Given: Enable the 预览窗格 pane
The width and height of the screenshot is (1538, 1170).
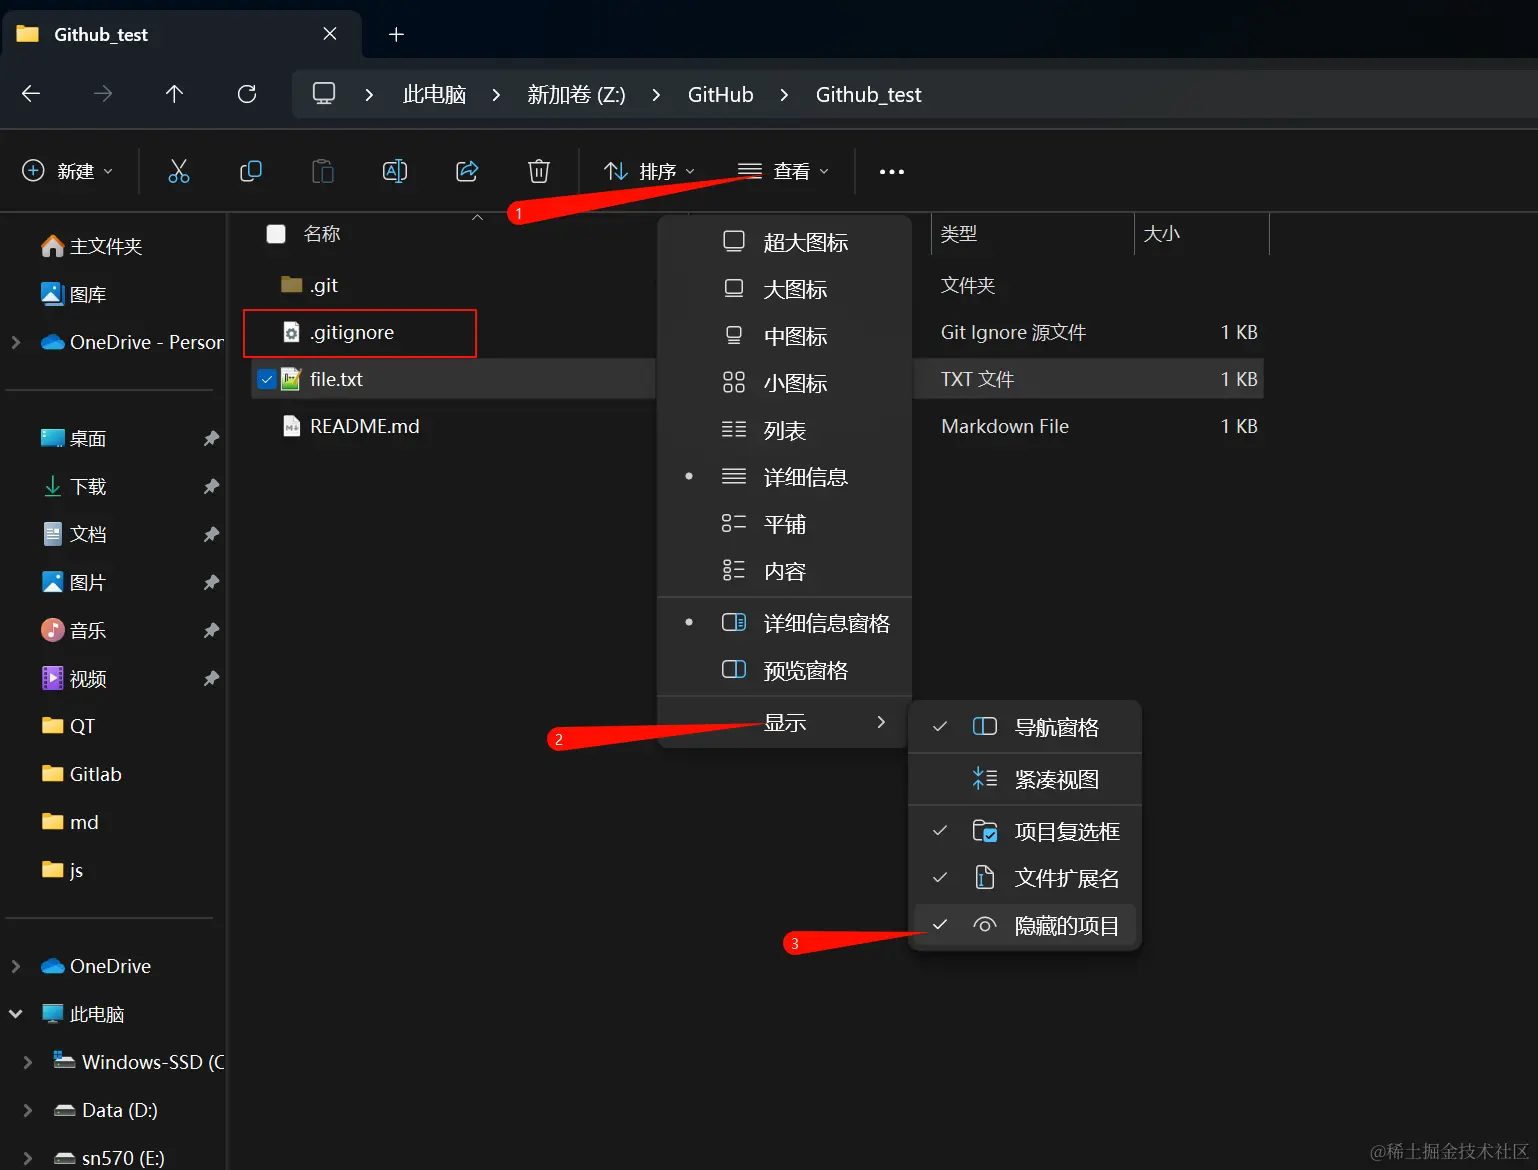Looking at the screenshot, I should coord(785,670).
